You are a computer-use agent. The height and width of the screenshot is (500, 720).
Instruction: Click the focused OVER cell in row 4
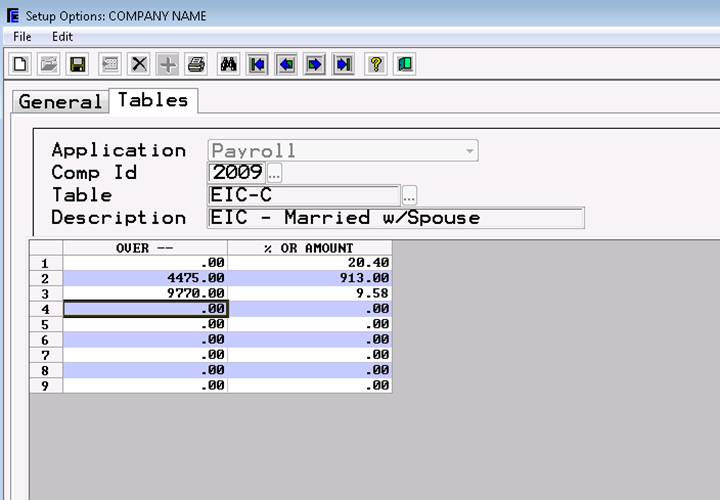pos(145,309)
